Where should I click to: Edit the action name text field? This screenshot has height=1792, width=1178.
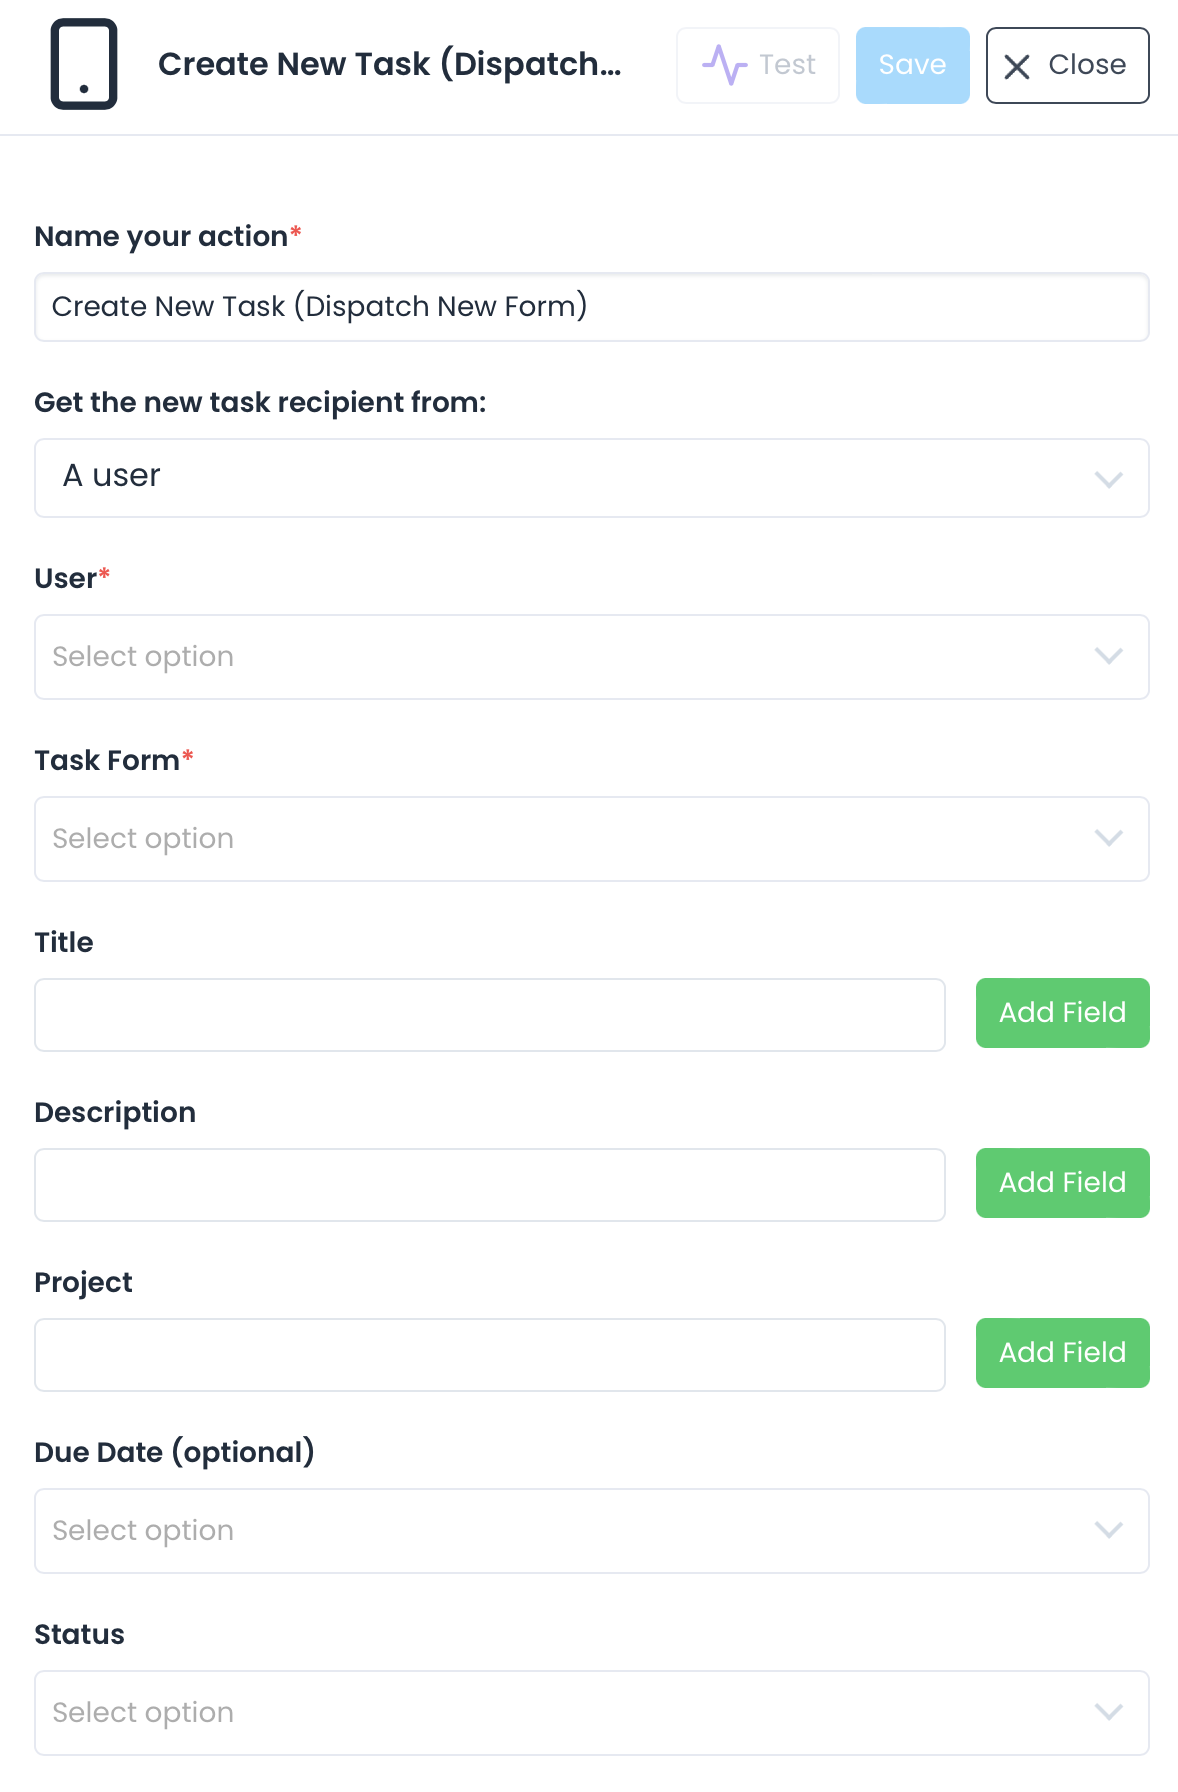pyautogui.click(x=591, y=307)
